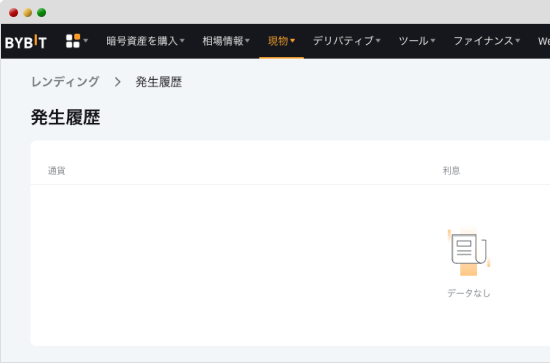Go back to レンディング breadcrumb
This screenshot has width=550, height=363.
[65, 82]
